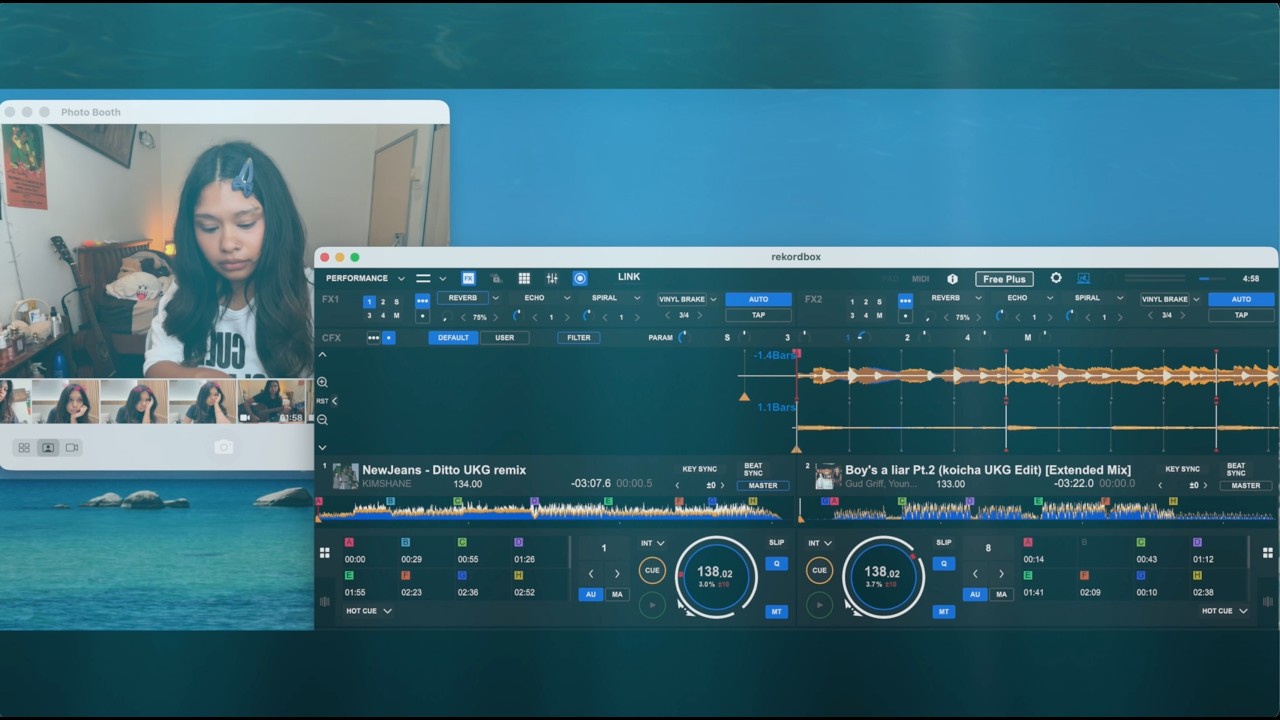Click the LINK button
This screenshot has height=720, width=1280.
point(629,277)
